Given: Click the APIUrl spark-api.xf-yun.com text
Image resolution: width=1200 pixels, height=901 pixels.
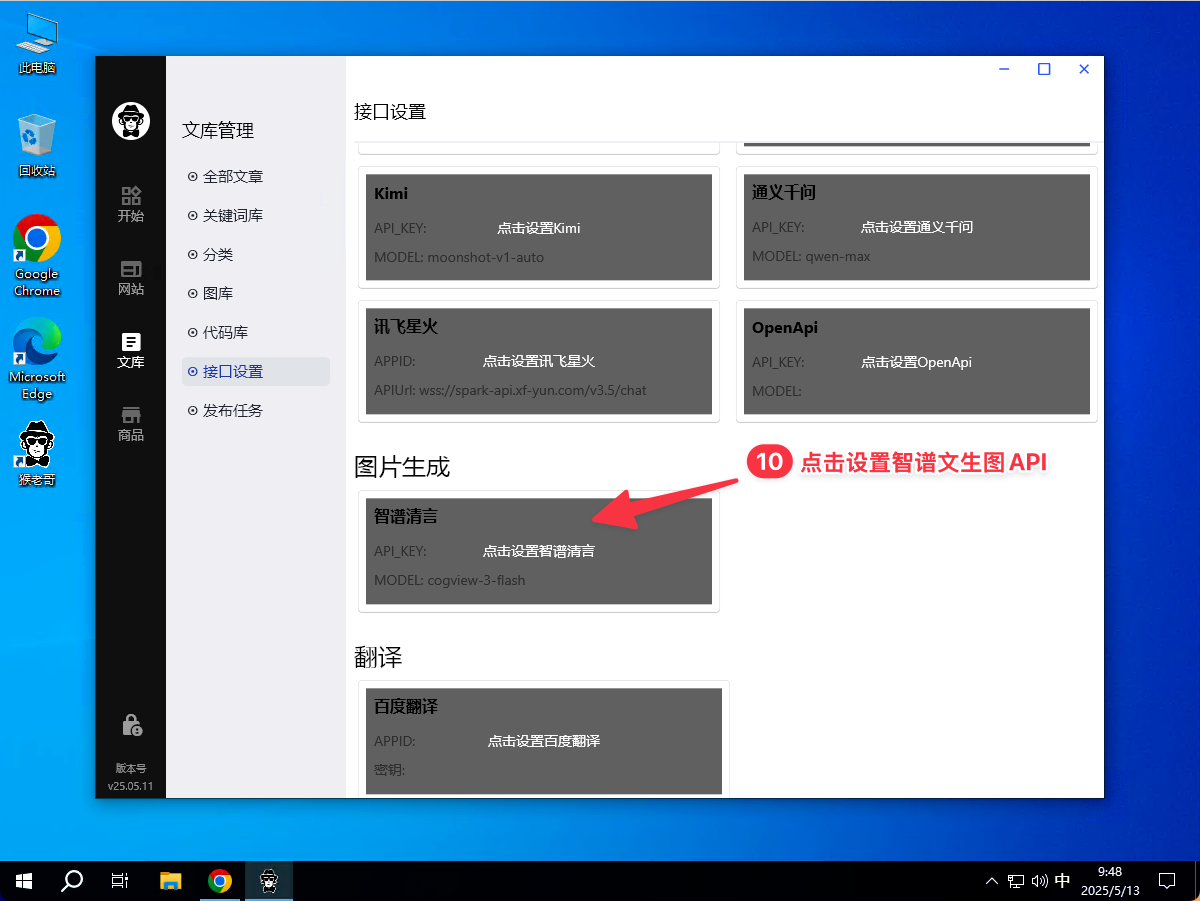Looking at the screenshot, I should [x=510, y=390].
